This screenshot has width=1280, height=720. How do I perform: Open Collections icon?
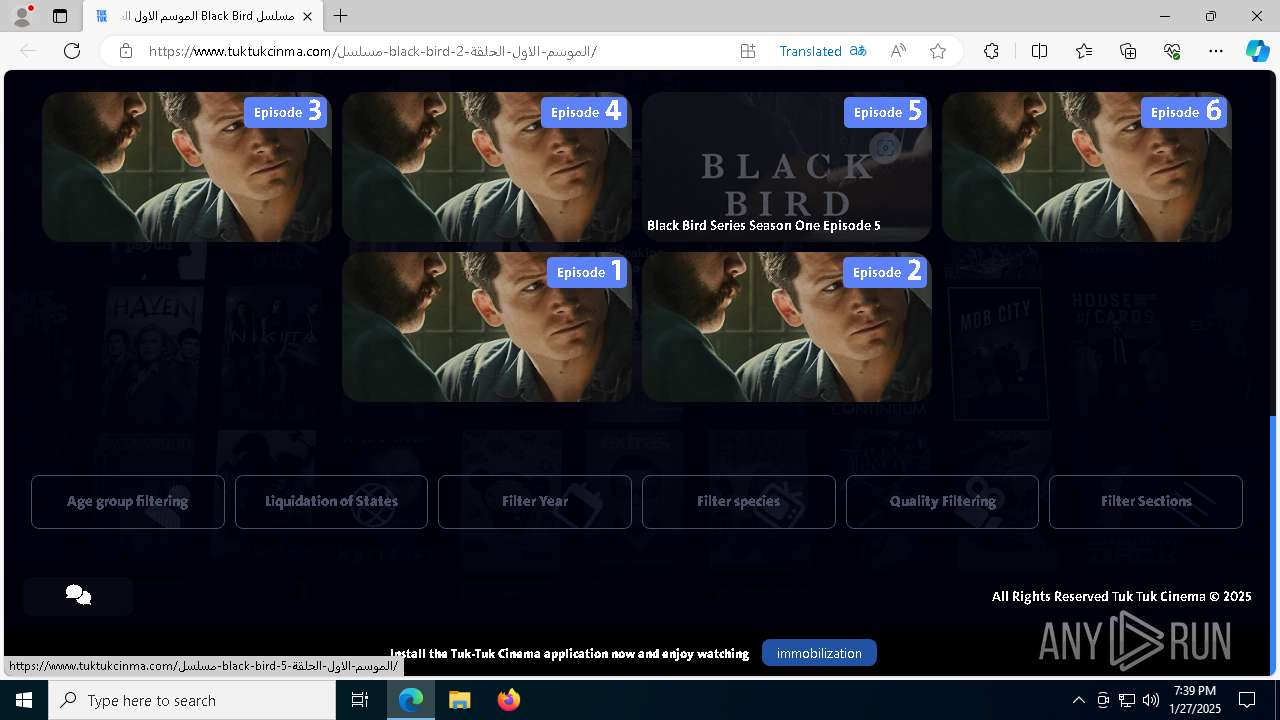(x=1128, y=51)
